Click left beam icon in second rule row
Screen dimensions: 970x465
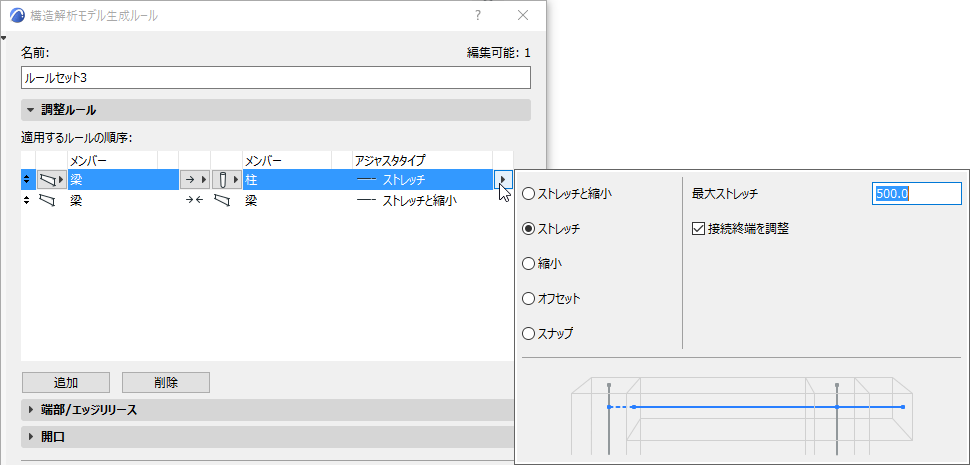(x=47, y=200)
